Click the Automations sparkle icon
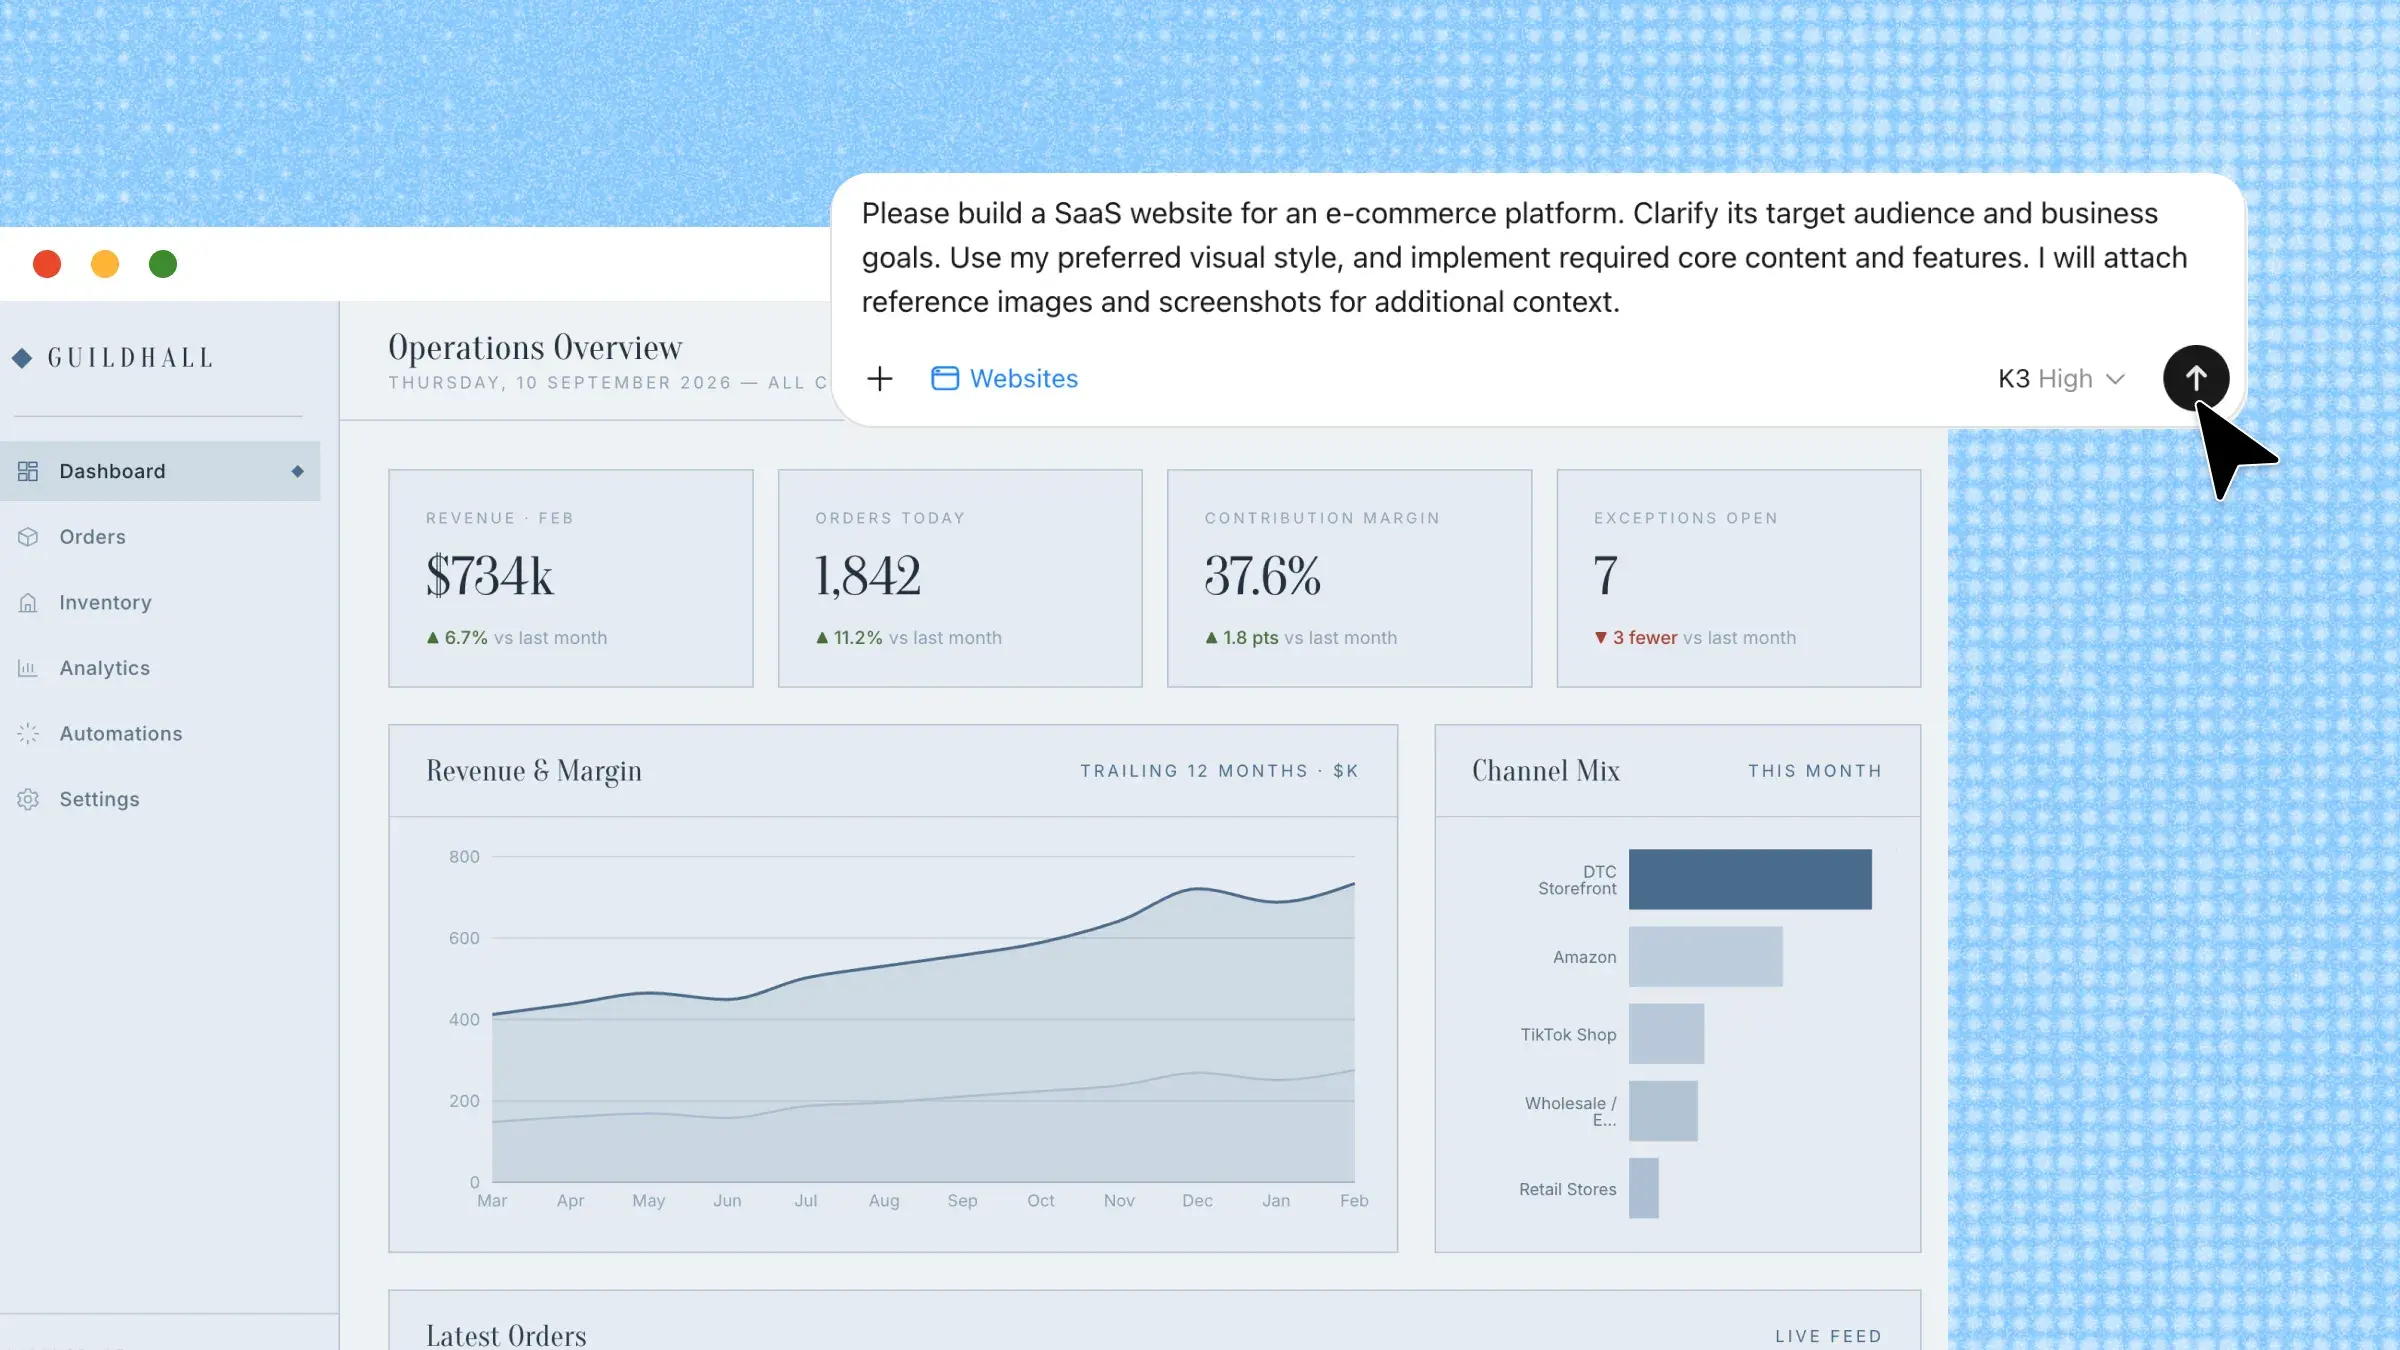 pyautogui.click(x=28, y=734)
